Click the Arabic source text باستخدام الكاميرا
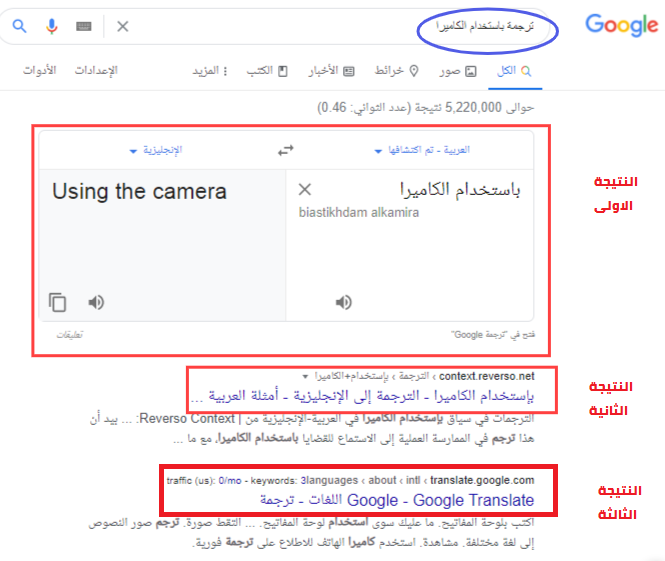This screenshot has width=665, height=561. 460,190
